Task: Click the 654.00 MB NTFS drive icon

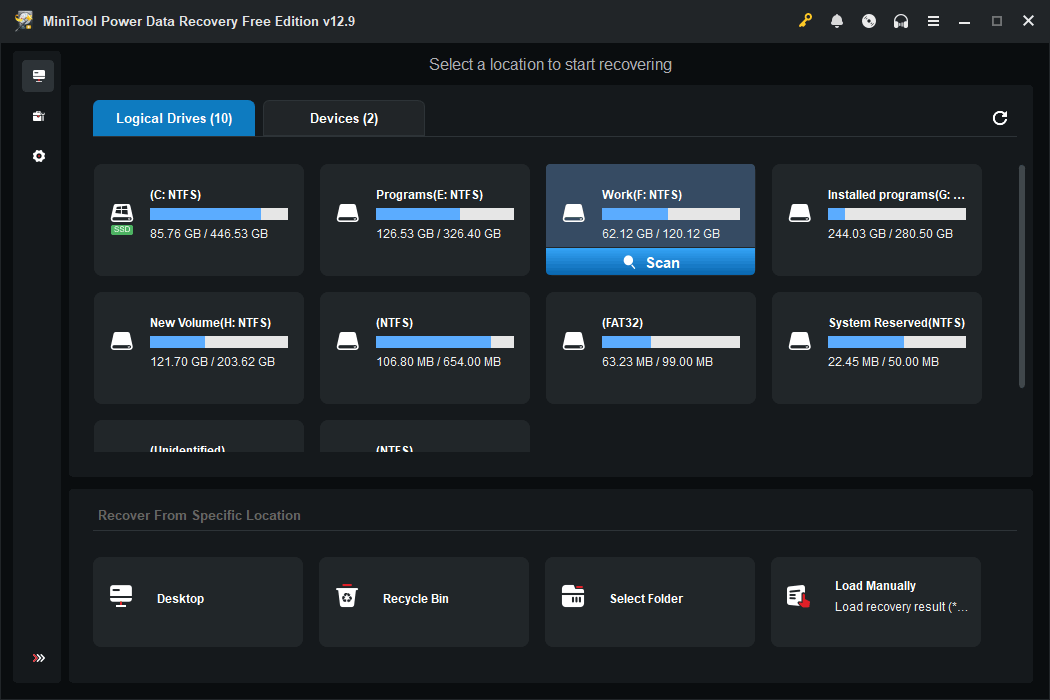Action: pos(348,342)
